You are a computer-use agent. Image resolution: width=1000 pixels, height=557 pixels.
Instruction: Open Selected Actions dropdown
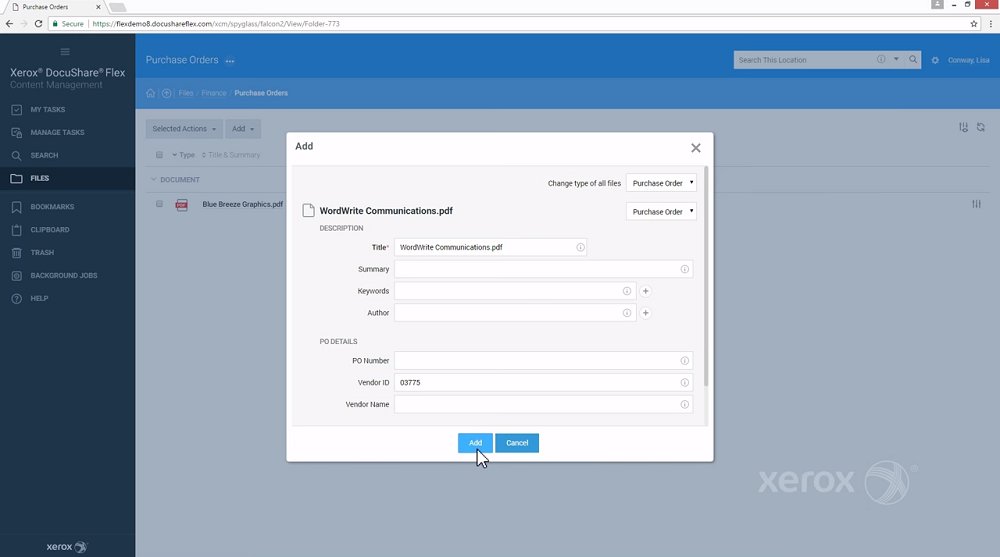tap(184, 129)
